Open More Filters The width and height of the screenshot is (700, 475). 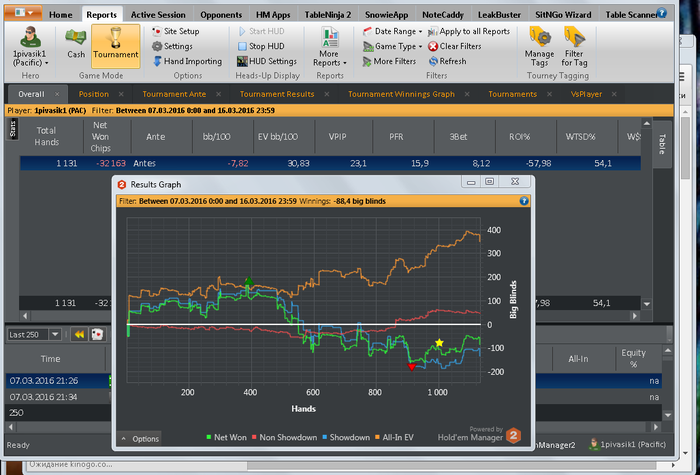click(389, 61)
